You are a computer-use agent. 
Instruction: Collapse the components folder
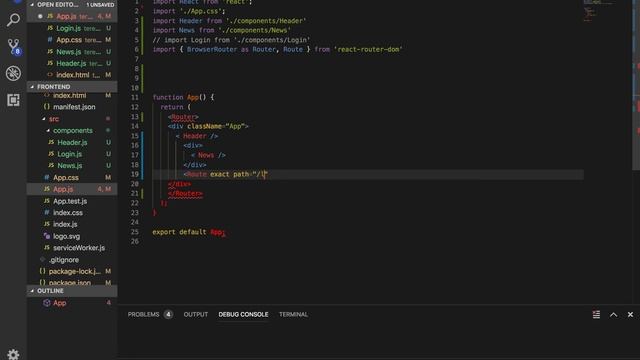coord(72,131)
